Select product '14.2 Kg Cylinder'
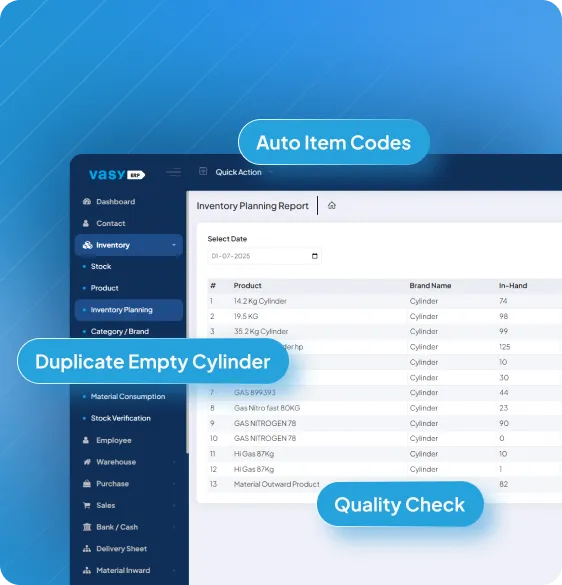562x585 pixels. 260,301
